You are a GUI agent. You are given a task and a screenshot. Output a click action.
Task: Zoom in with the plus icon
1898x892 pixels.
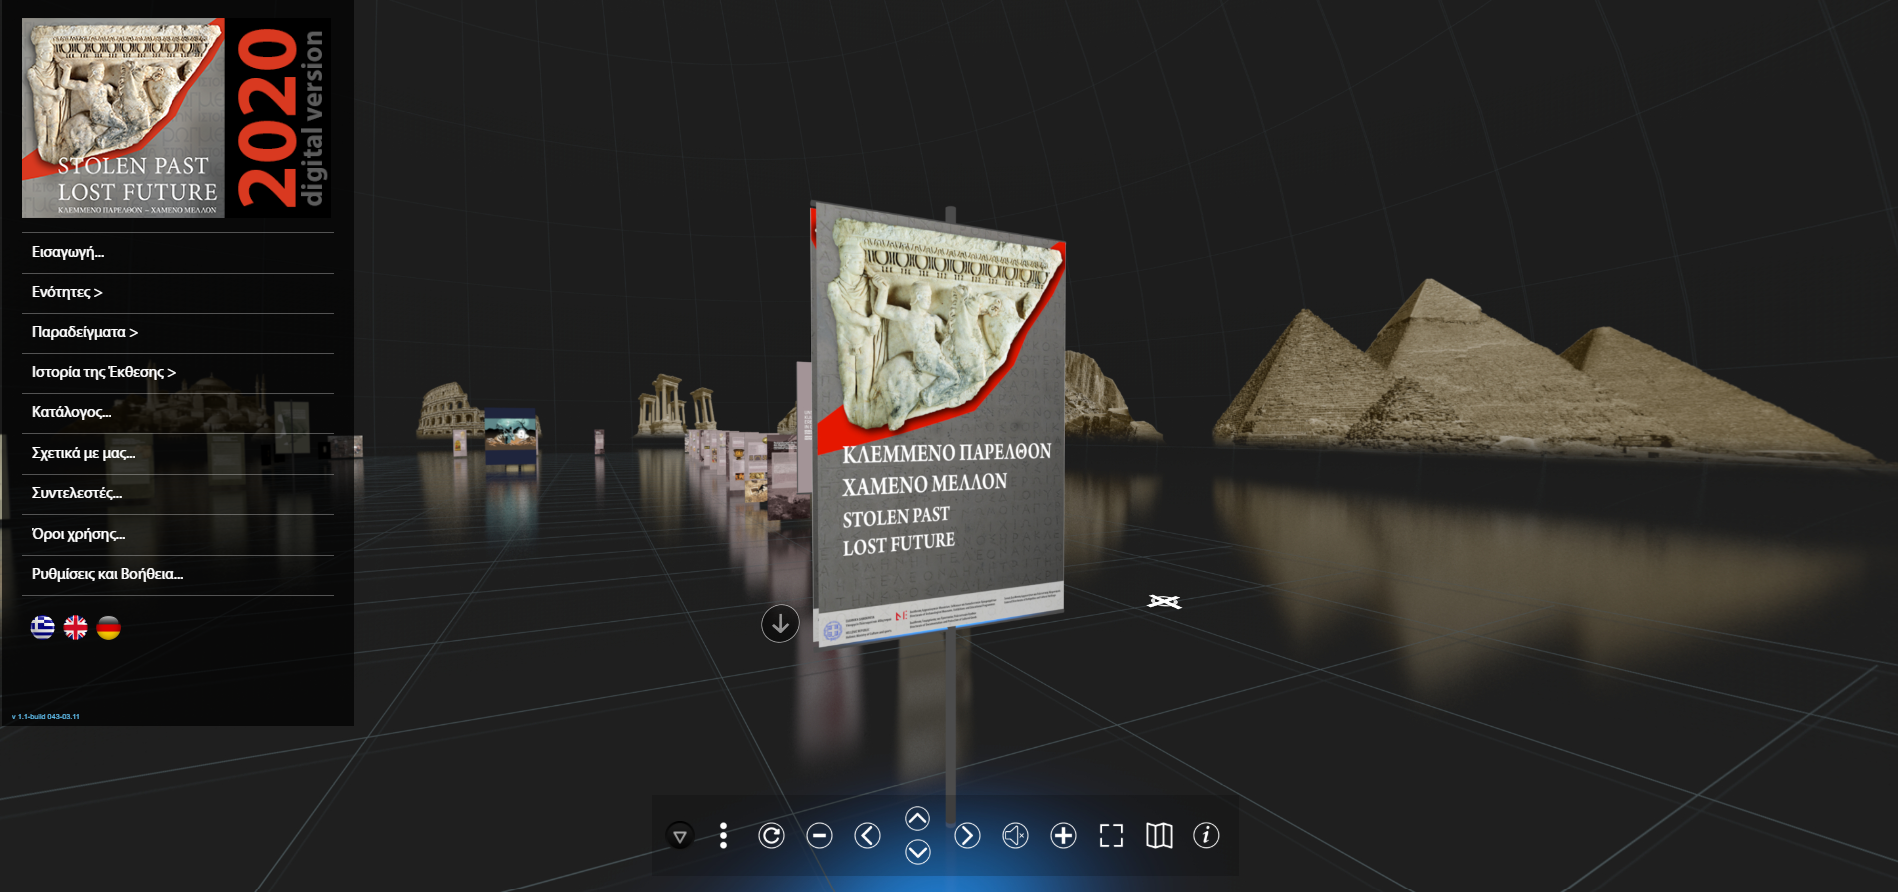[x=1063, y=835]
